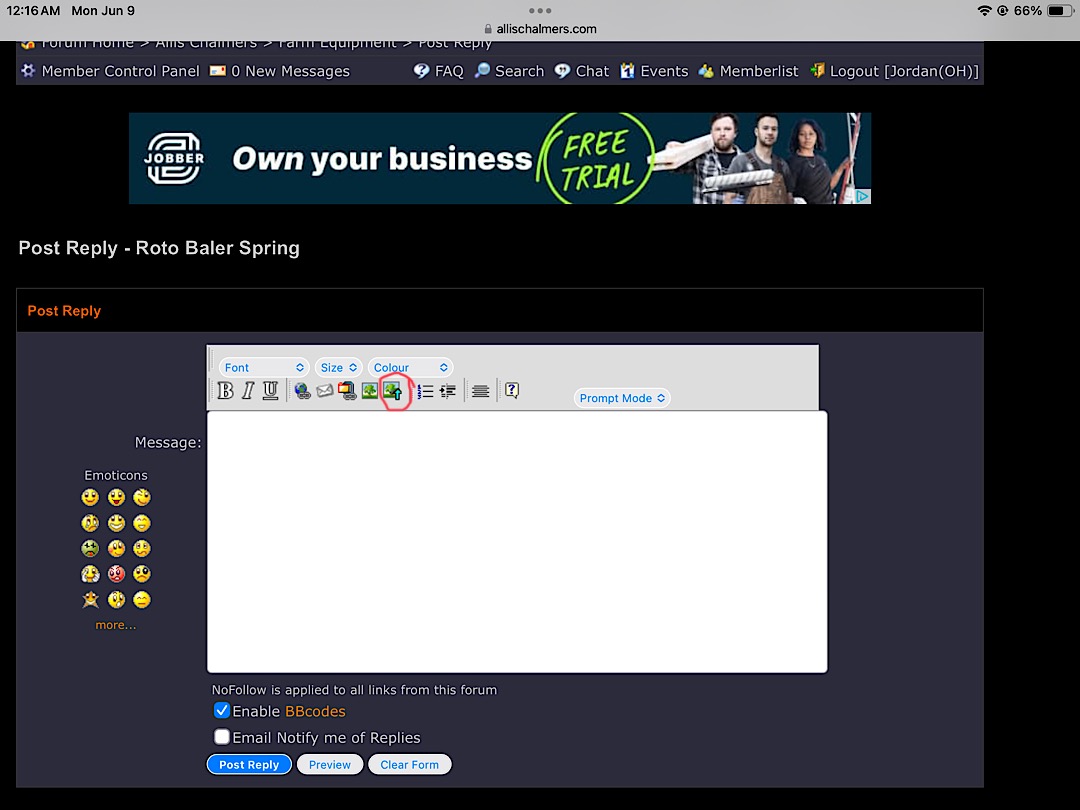Screen dimensions: 1080x810
Task: Insert an ordered list
Action: pos(425,391)
